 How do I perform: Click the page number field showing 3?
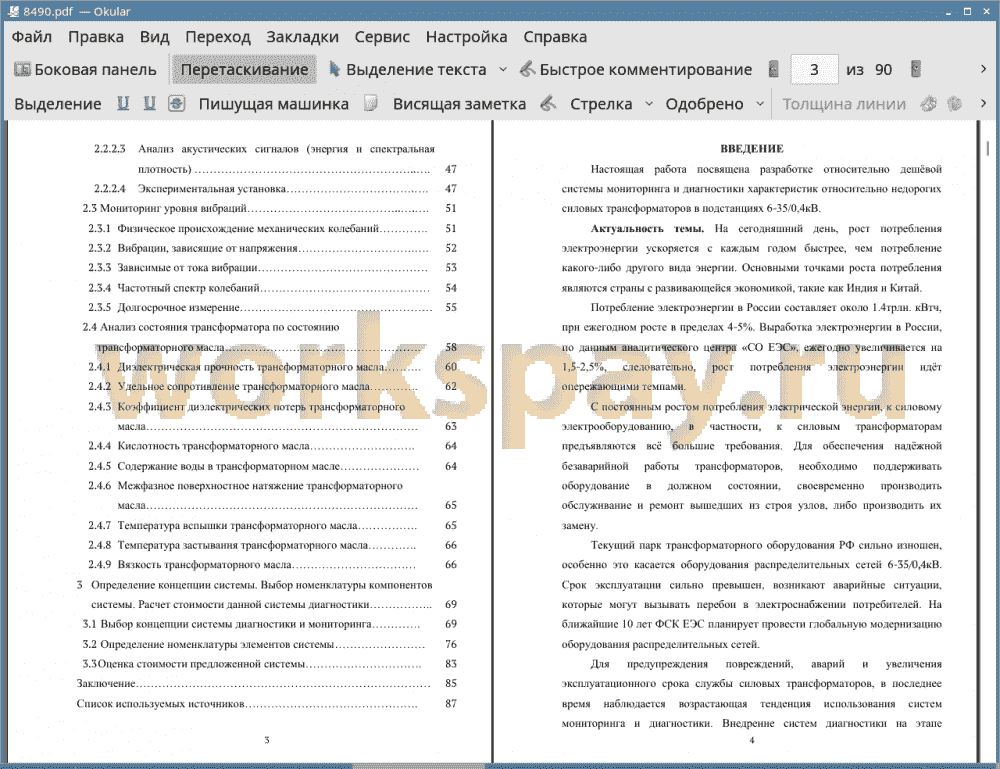pos(814,70)
